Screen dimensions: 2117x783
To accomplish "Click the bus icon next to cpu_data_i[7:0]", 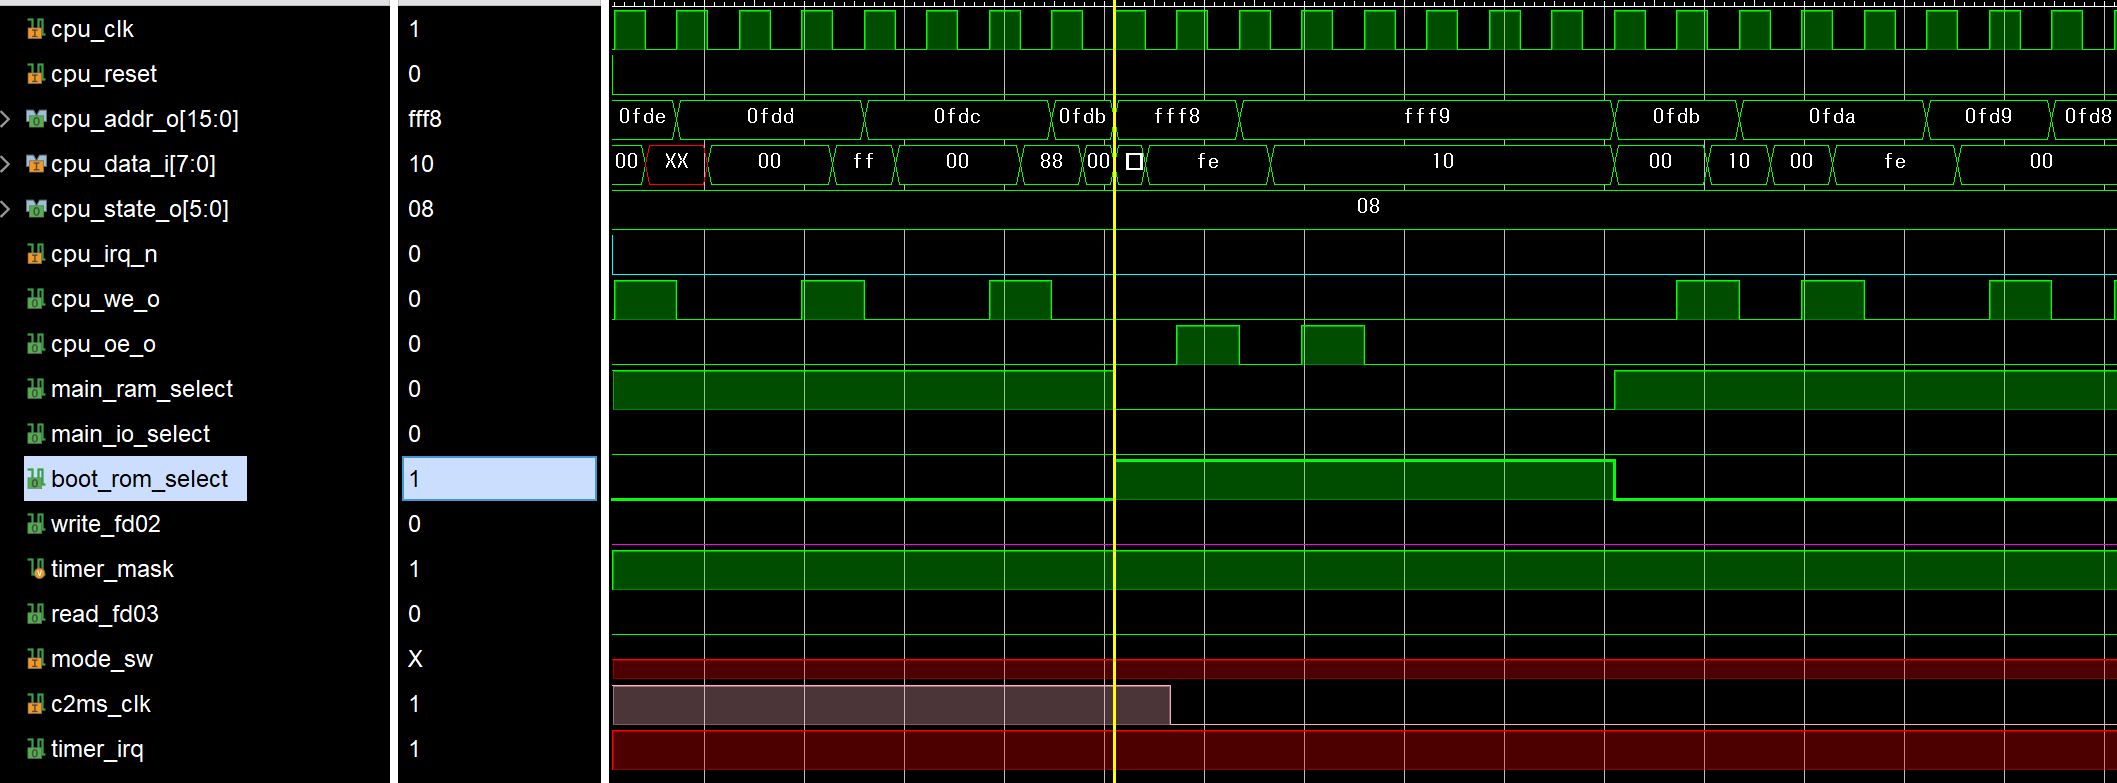I will pos(36,165).
